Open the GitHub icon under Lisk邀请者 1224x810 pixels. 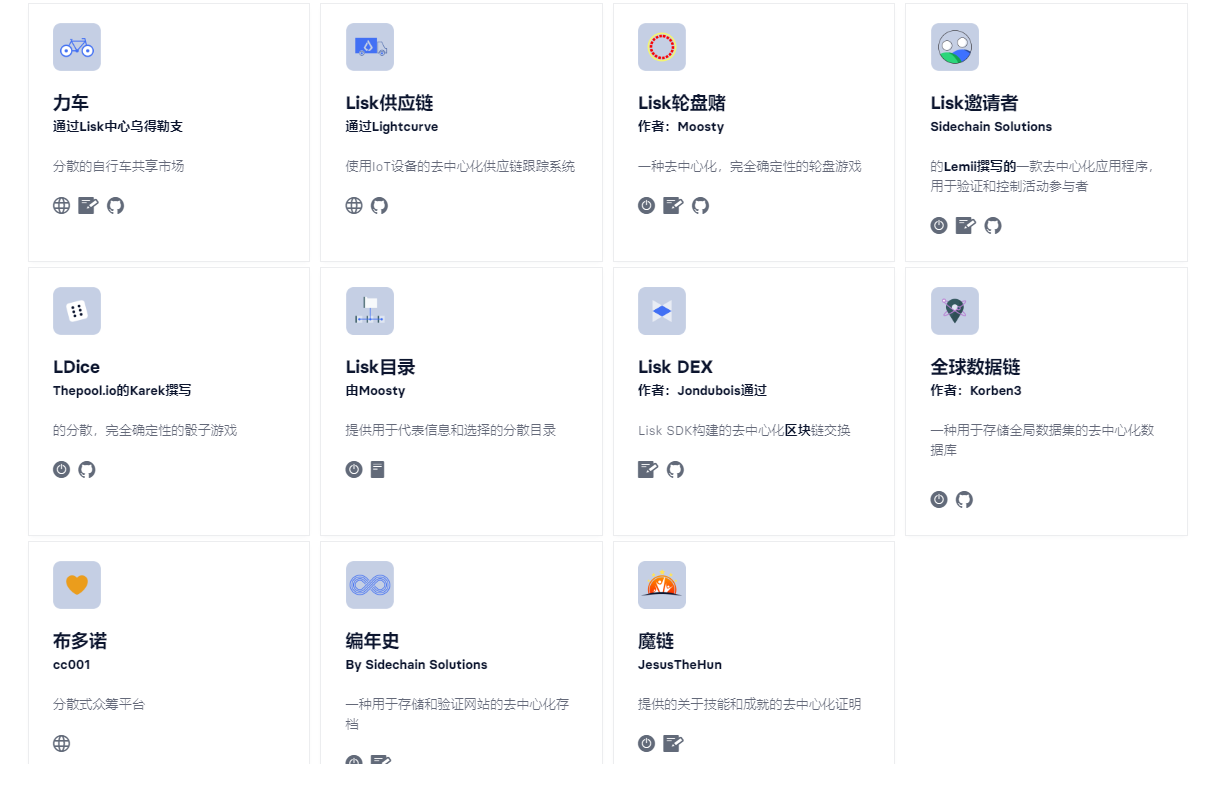pyautogui.click(x=993, y=226)
